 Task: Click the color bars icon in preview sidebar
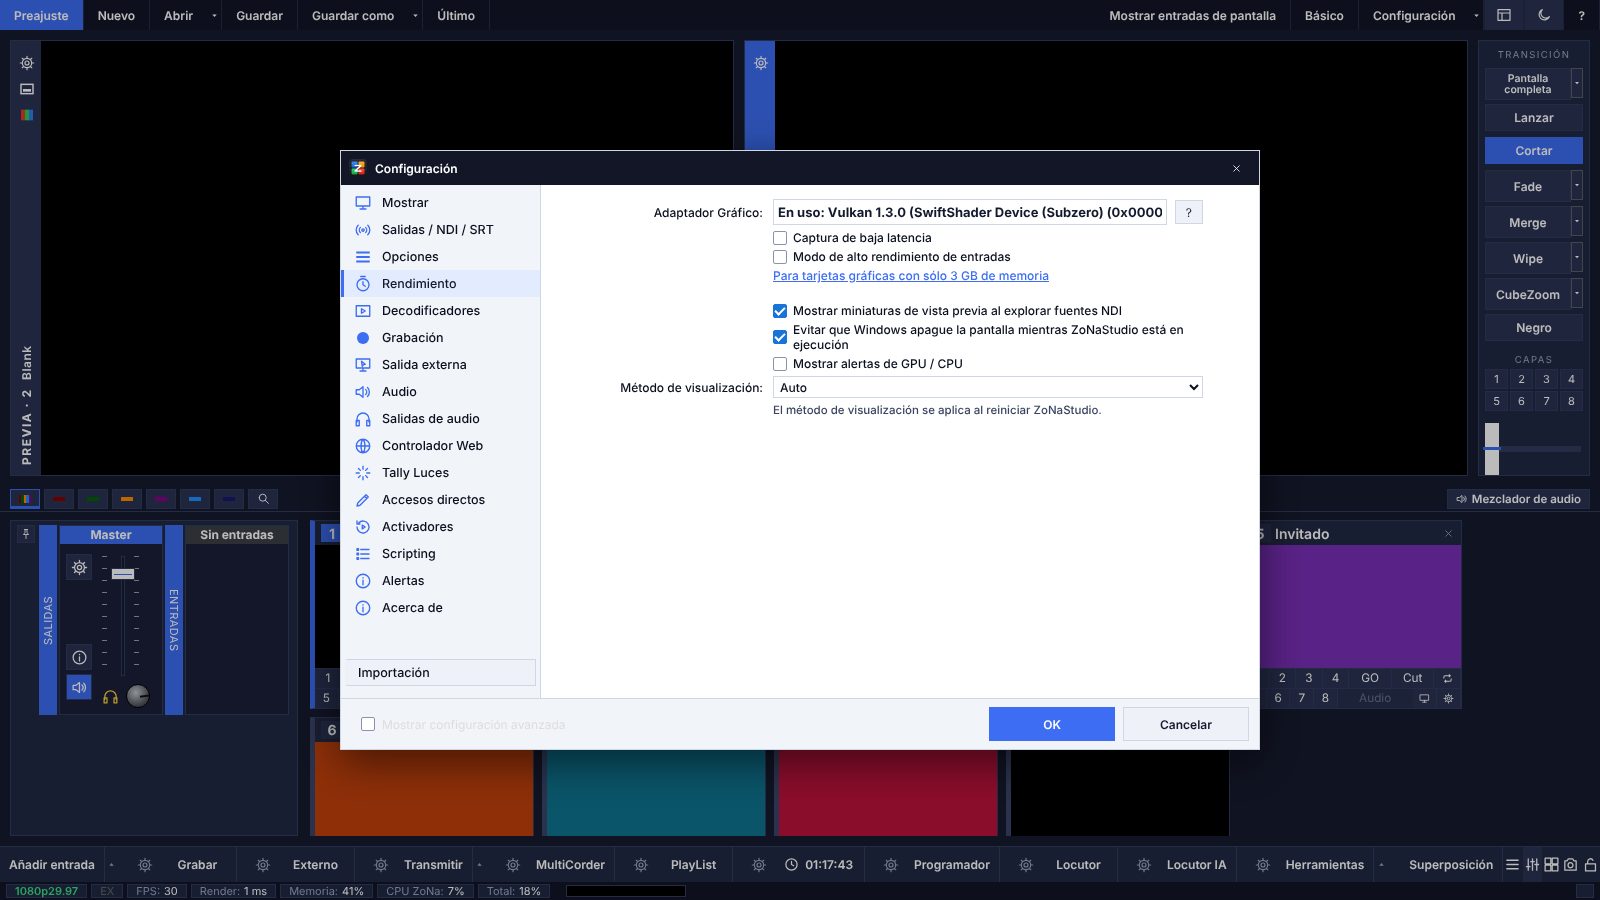click(x=27, y=115)
